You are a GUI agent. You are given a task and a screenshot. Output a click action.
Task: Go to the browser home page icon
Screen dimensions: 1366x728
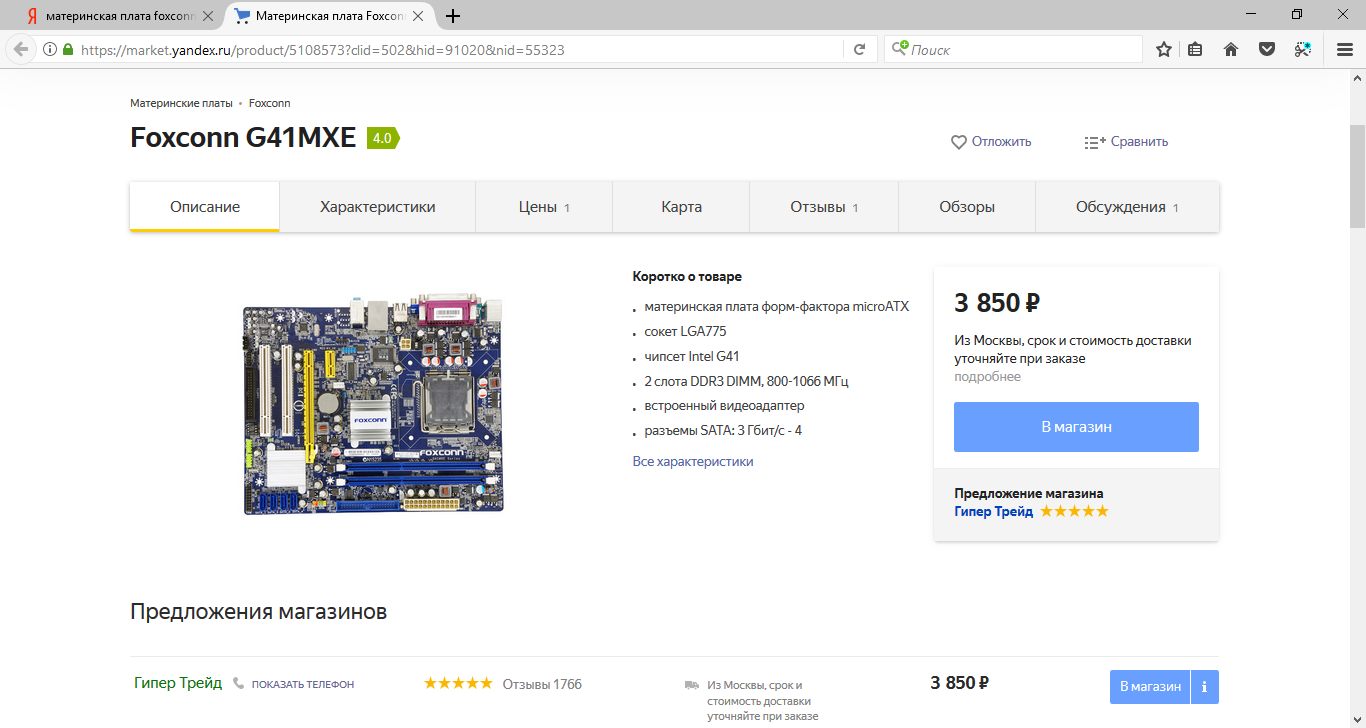coord(1231,49)
